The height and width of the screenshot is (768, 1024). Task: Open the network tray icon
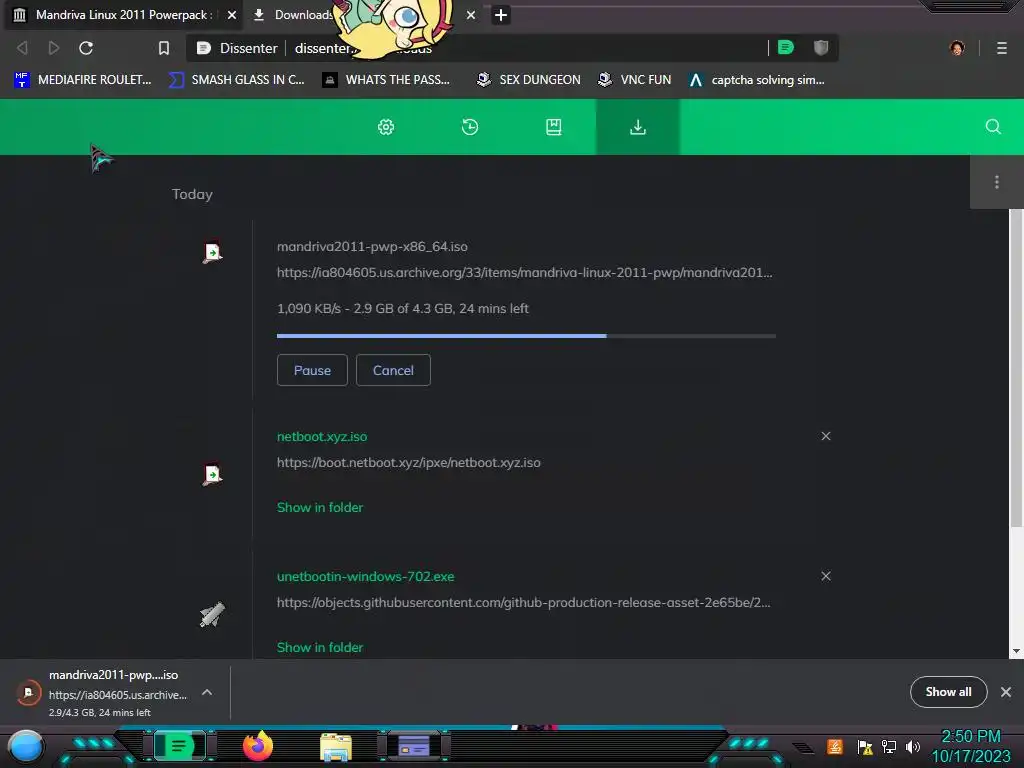point(889,746)
